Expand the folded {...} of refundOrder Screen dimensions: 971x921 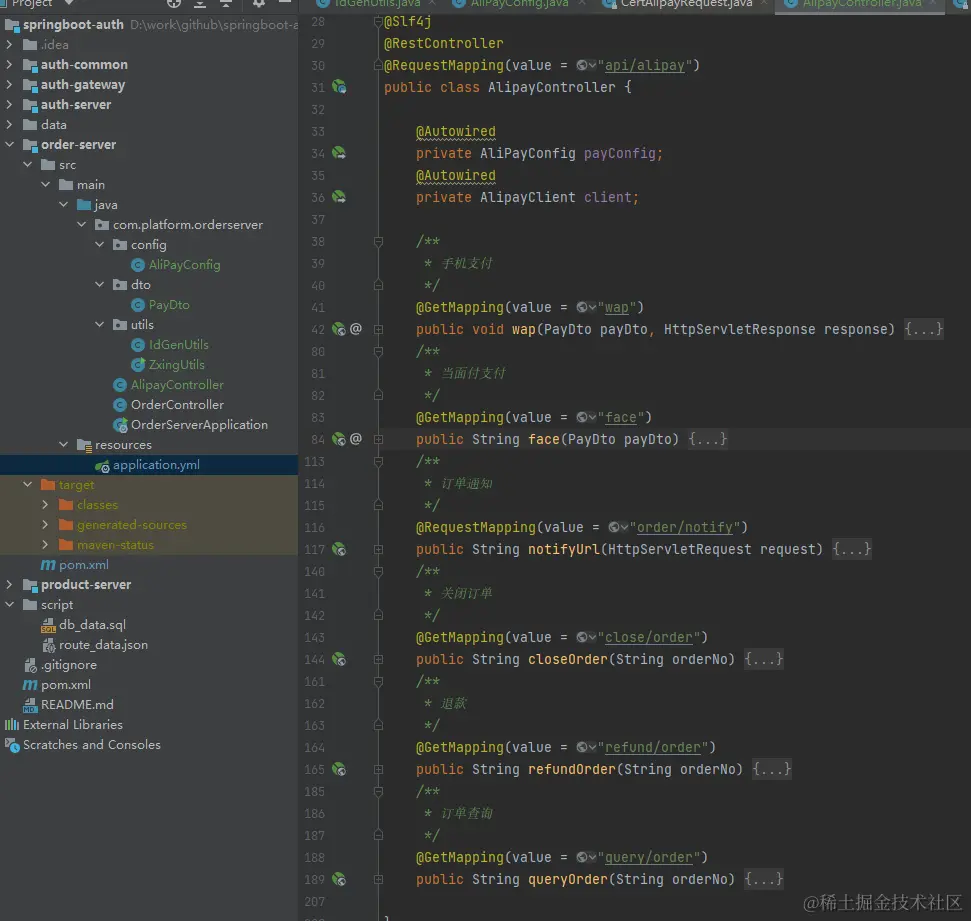772,769
